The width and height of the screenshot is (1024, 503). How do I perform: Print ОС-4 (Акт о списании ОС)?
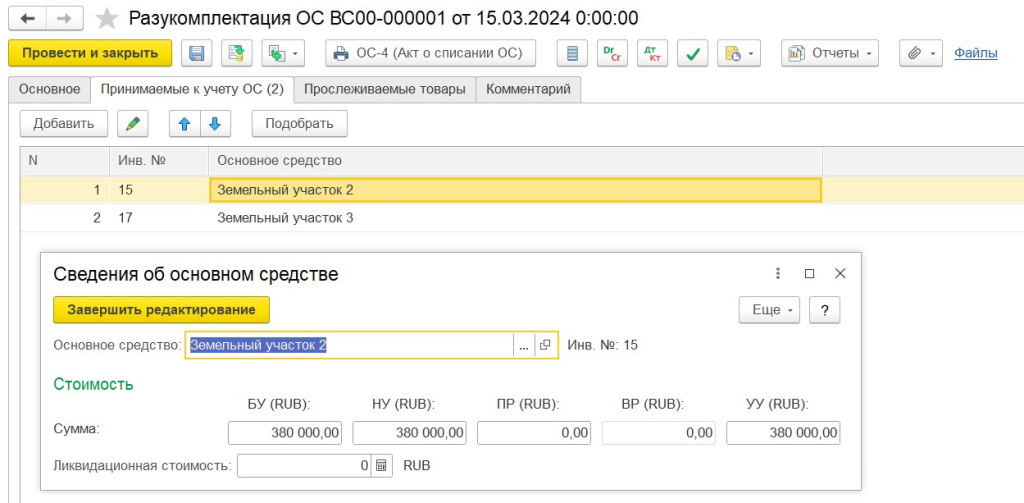tap(431, 53)
